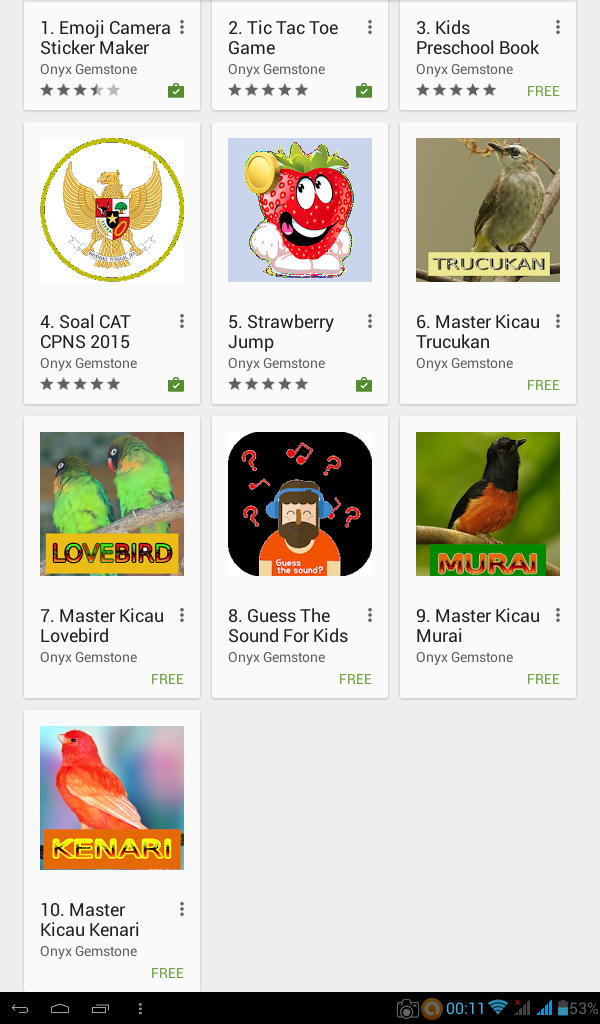Tap installed badge on Soal CAT CPNS 2015
This screenshot has height=1024, width=600.
pyautogui.click(x=176, y=385)
